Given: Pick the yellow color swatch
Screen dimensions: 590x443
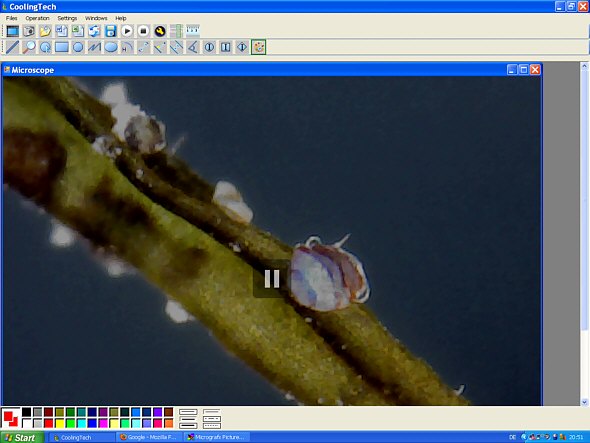Looking at the screenshot, I should (x=59, y=423).
